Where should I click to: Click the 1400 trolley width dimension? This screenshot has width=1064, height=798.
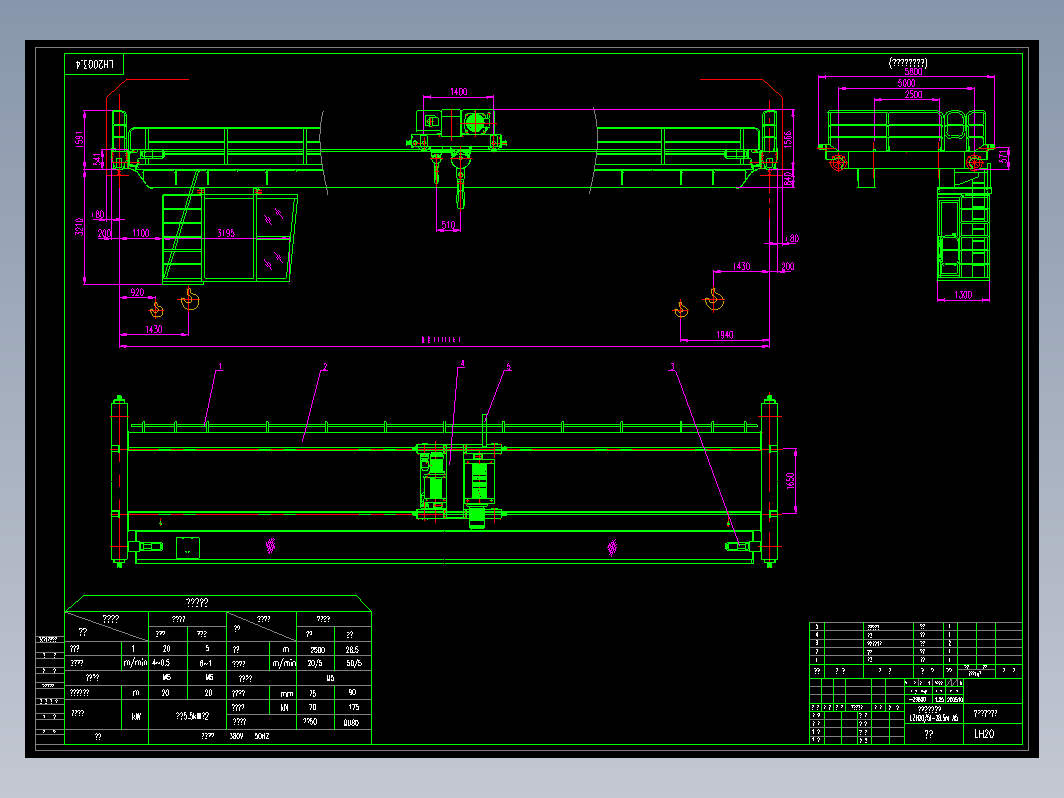[x=458, y=92]
